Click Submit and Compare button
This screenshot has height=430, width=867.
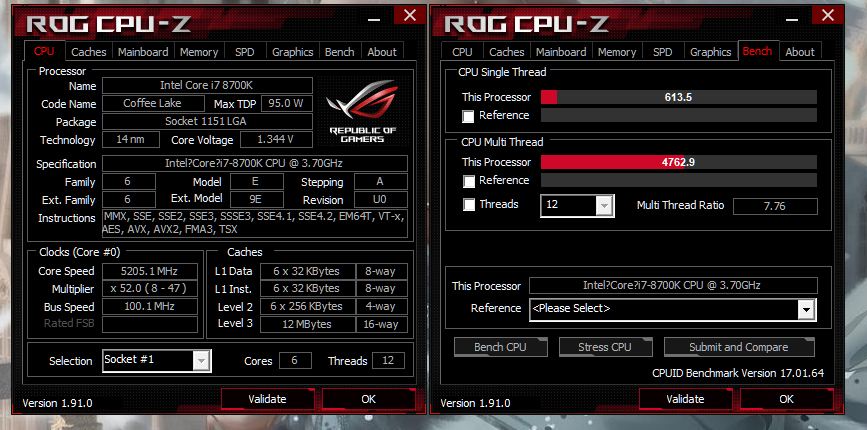pos(739,347)
